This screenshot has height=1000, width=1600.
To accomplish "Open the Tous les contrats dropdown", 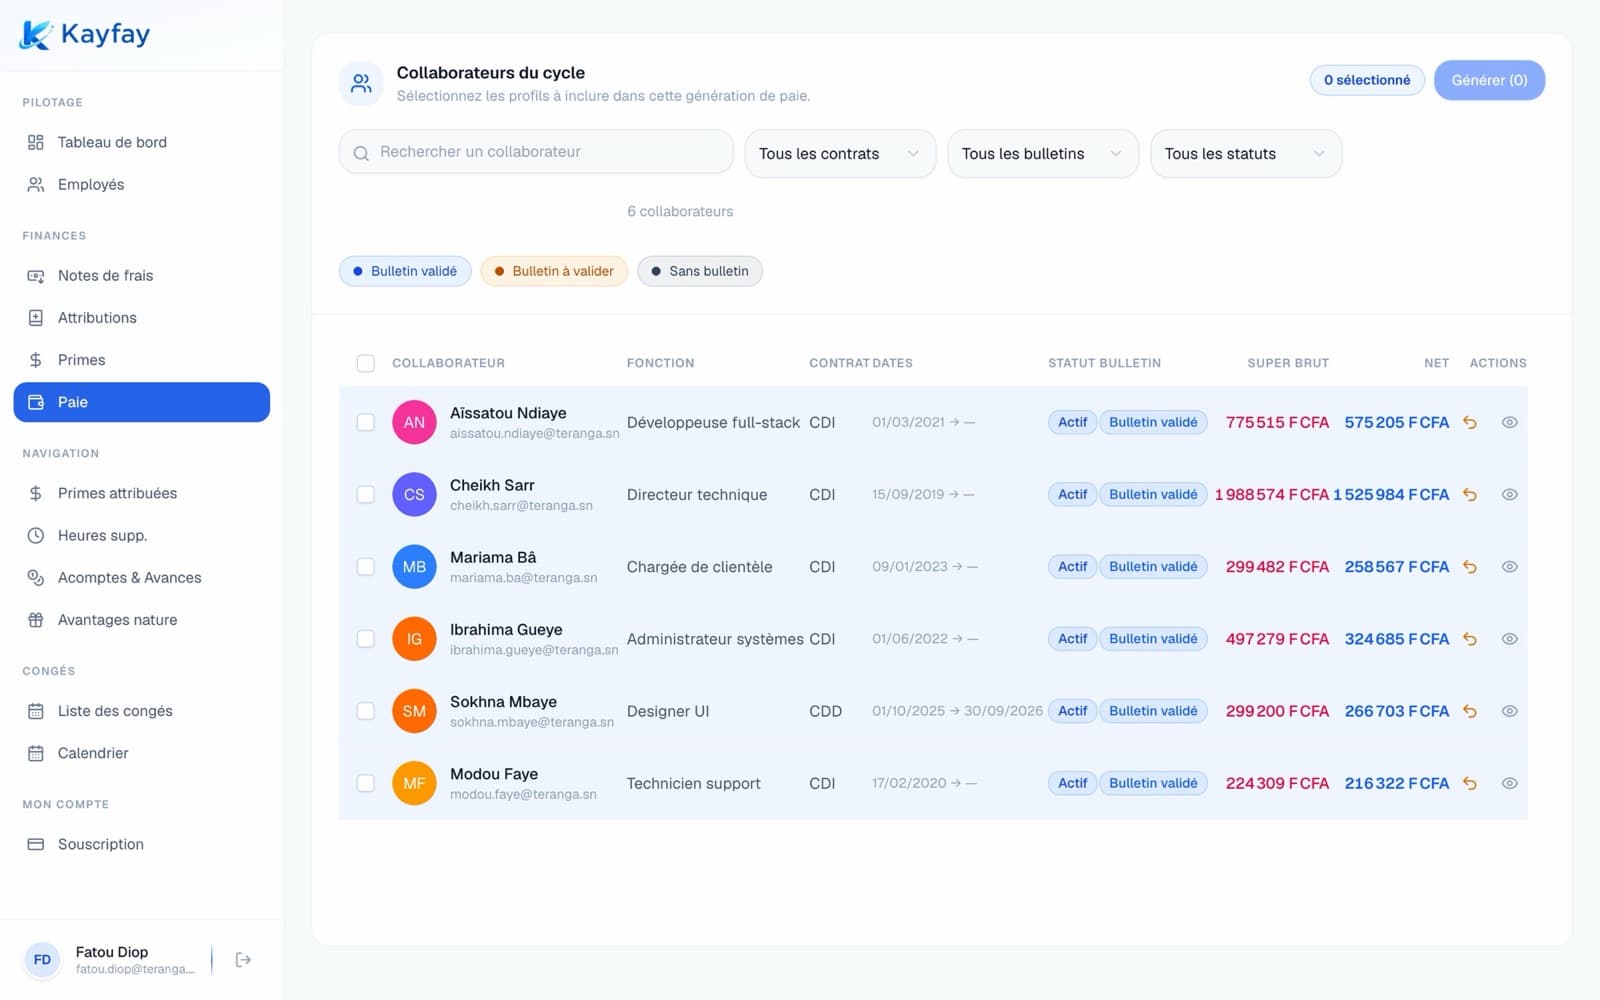I will (x=840, y=153).
